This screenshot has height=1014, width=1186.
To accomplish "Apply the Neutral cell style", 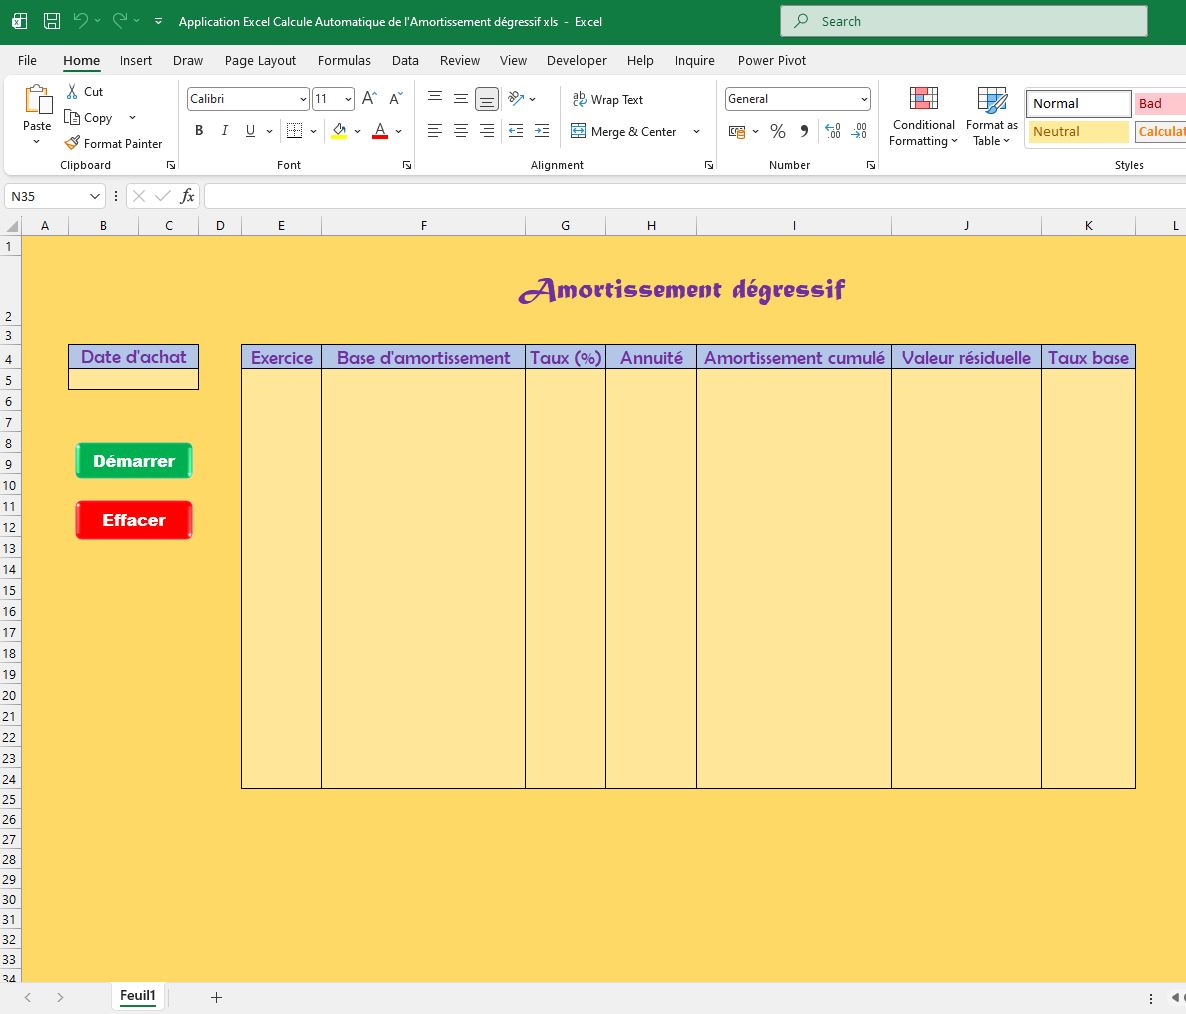I will click(1078, 132).
